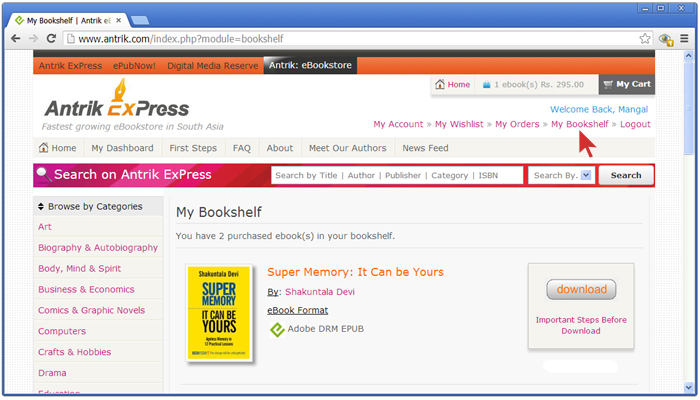Open a new browser tab
The width and height of the screenshot is (700, 400).
pyautogui.click(x=140, y=21)
